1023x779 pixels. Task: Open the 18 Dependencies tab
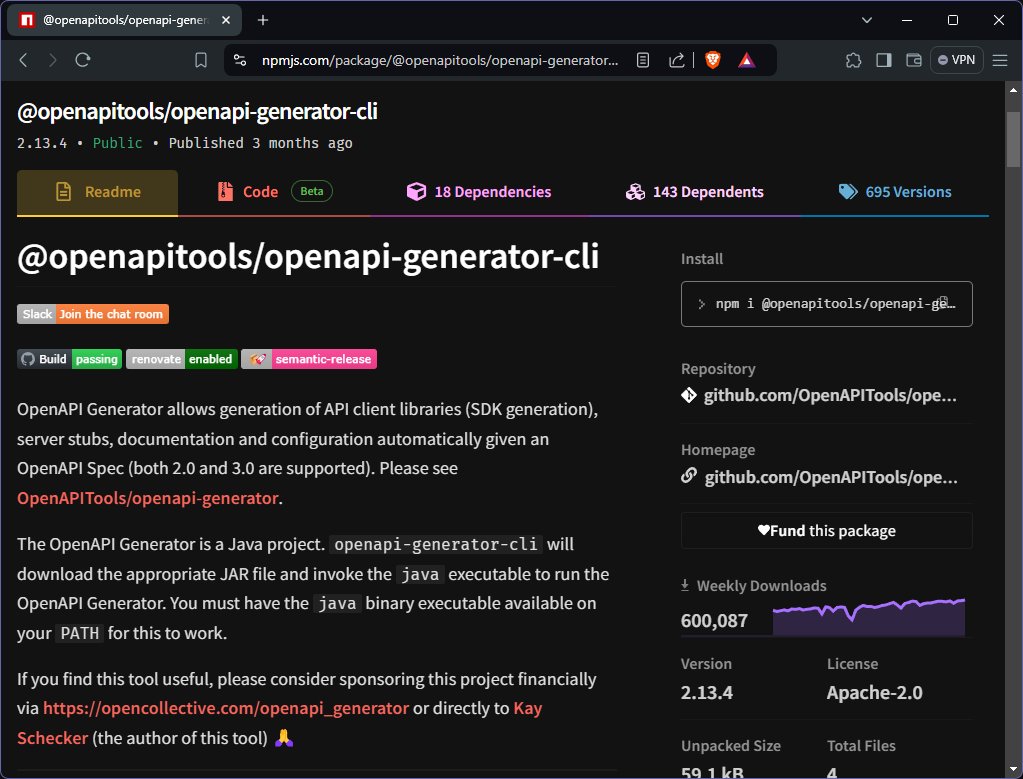click(479, 192)
